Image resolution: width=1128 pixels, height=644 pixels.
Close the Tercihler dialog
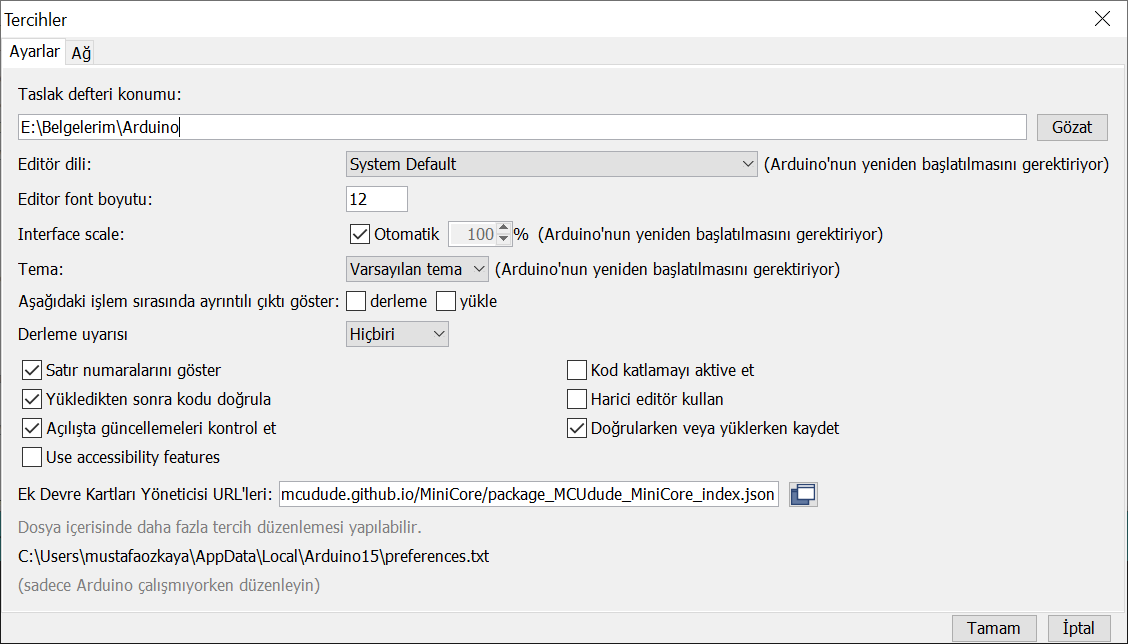(1102, 19)
